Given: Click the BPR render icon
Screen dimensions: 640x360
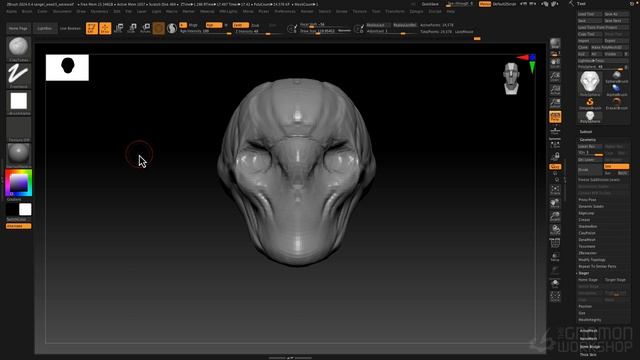Looking at the screenshot, I should (555, 44).
